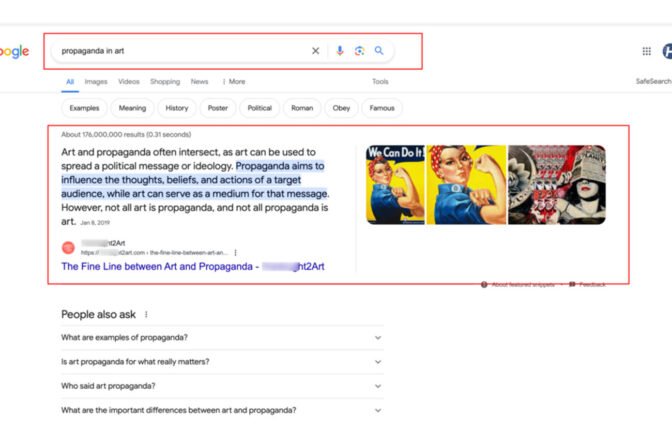Click the Tools button
Viewport: 672px width, 448px height.
(x=380, y=82)
